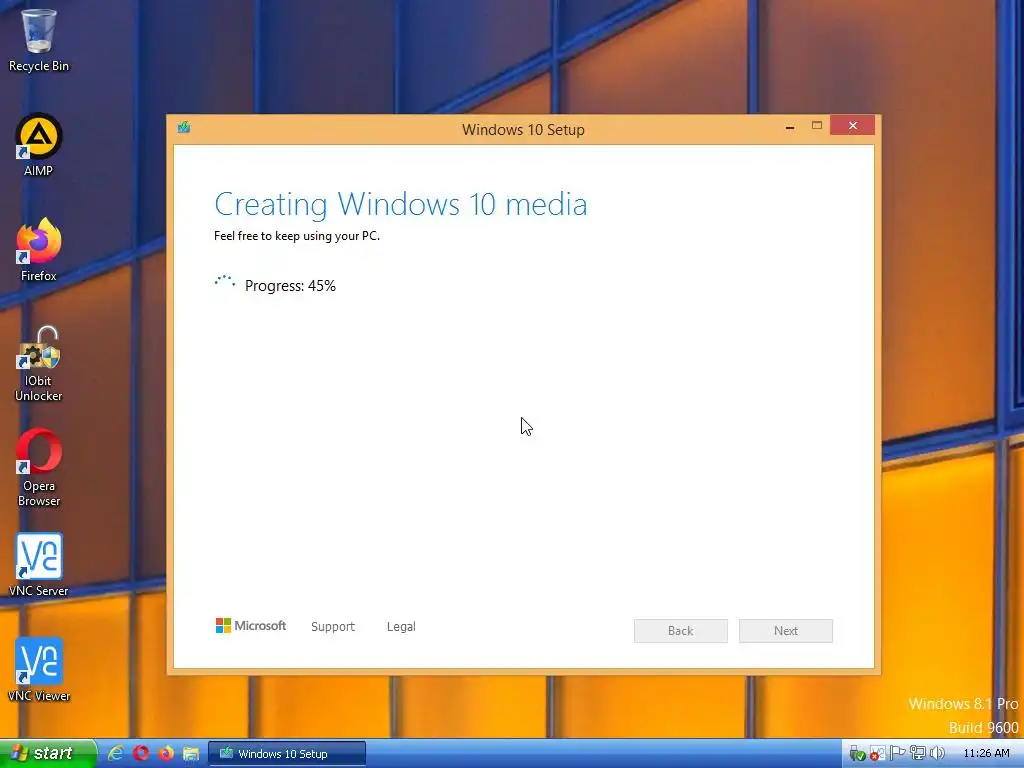Launch Internet Explorer from quick launch
The image size is (1024, 768).
pos(116,753)
